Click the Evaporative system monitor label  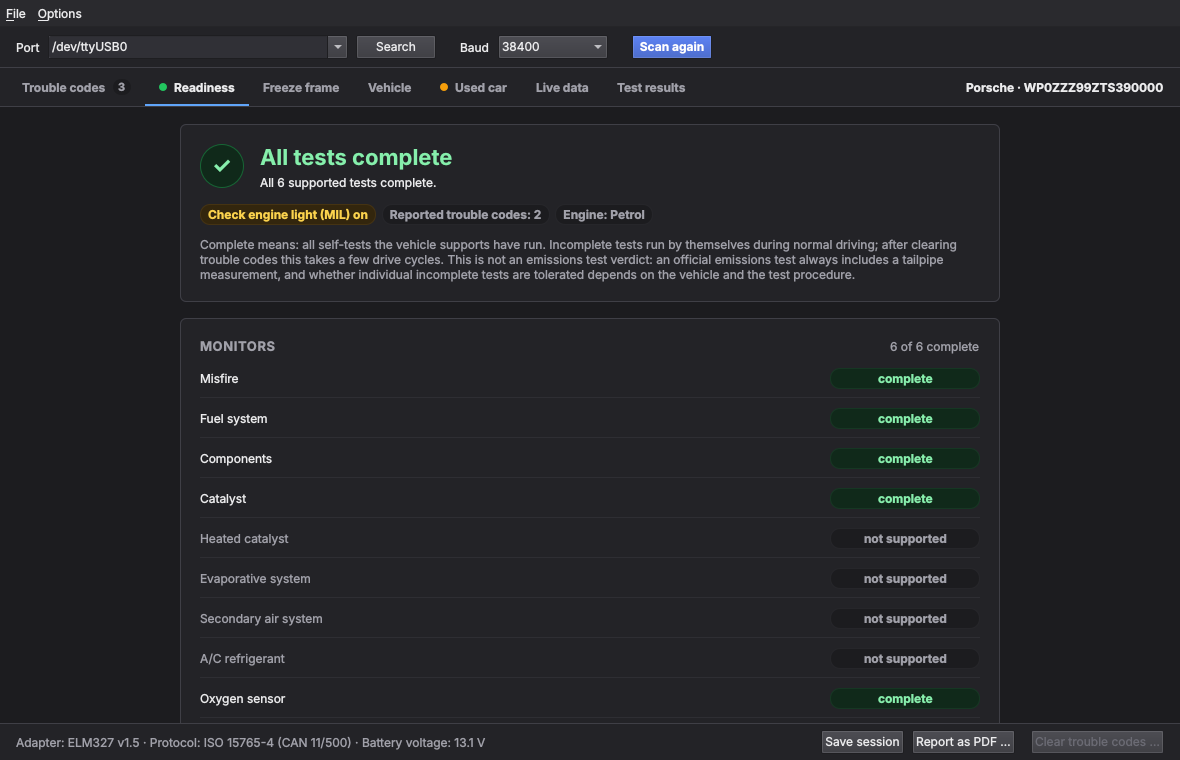(x=255, y=579)
